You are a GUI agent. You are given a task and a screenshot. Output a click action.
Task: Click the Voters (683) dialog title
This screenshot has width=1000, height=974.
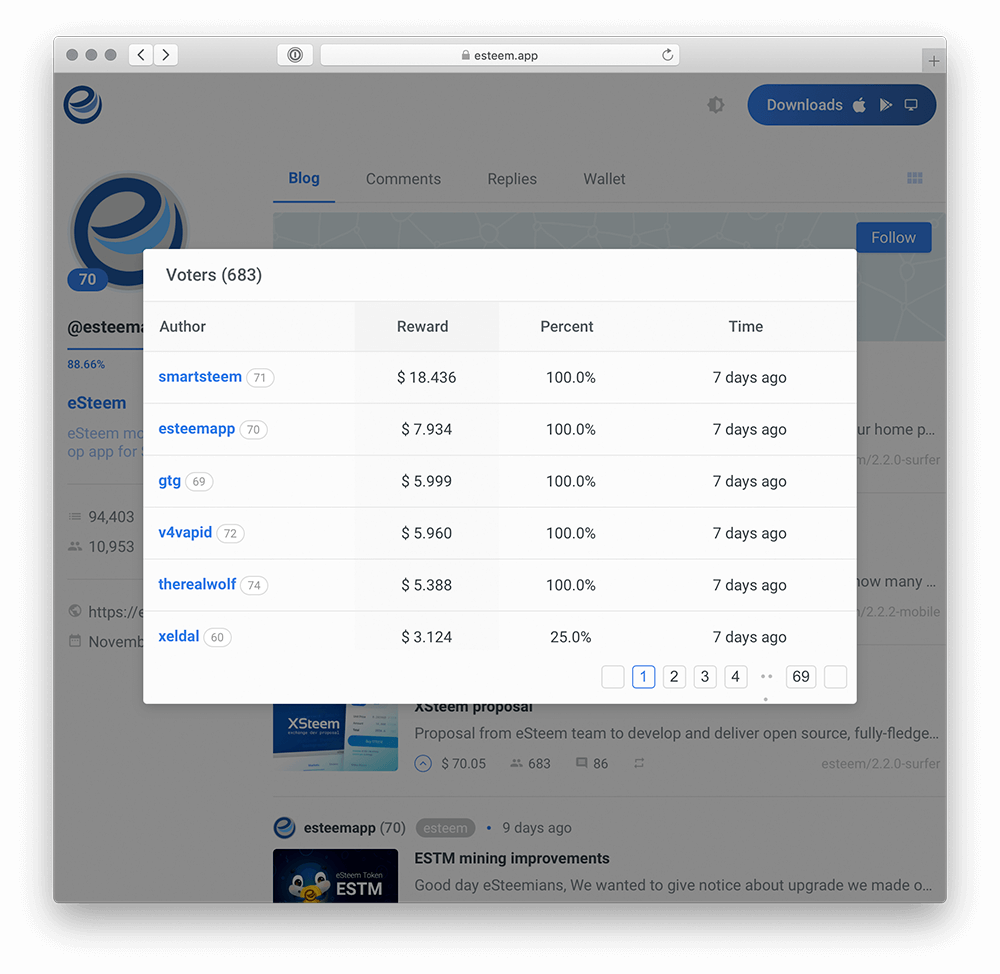pos(214,275)
